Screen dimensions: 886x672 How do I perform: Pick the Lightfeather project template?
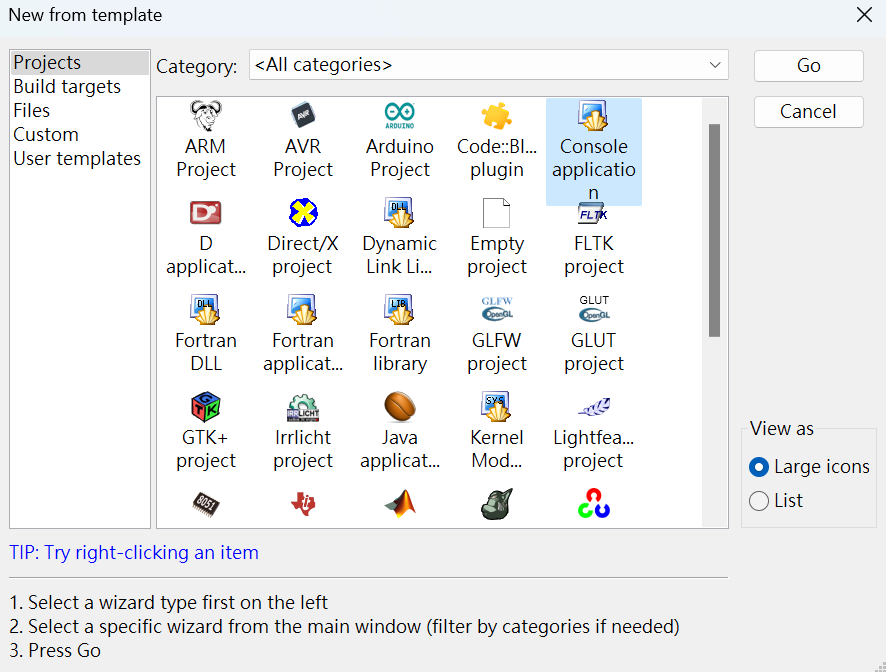[x=593, y=431]
